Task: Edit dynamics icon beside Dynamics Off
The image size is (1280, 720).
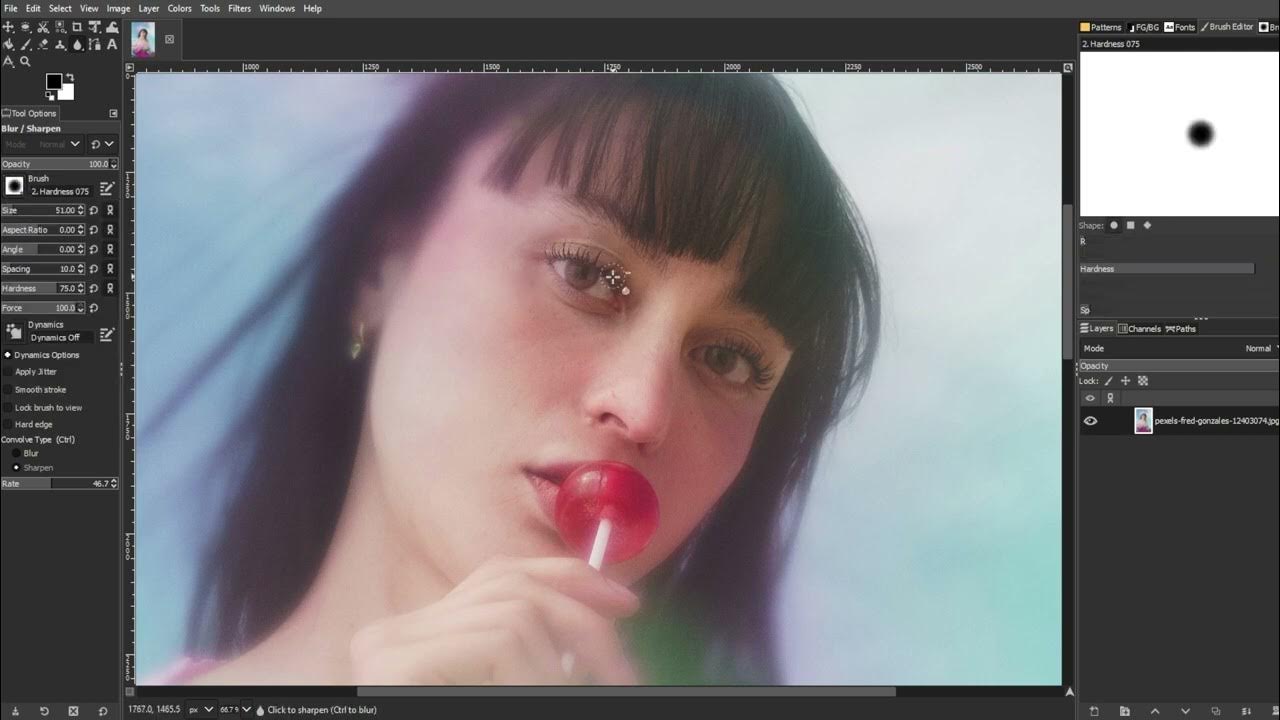Action: pyautogui.click(x=107, y=334)
